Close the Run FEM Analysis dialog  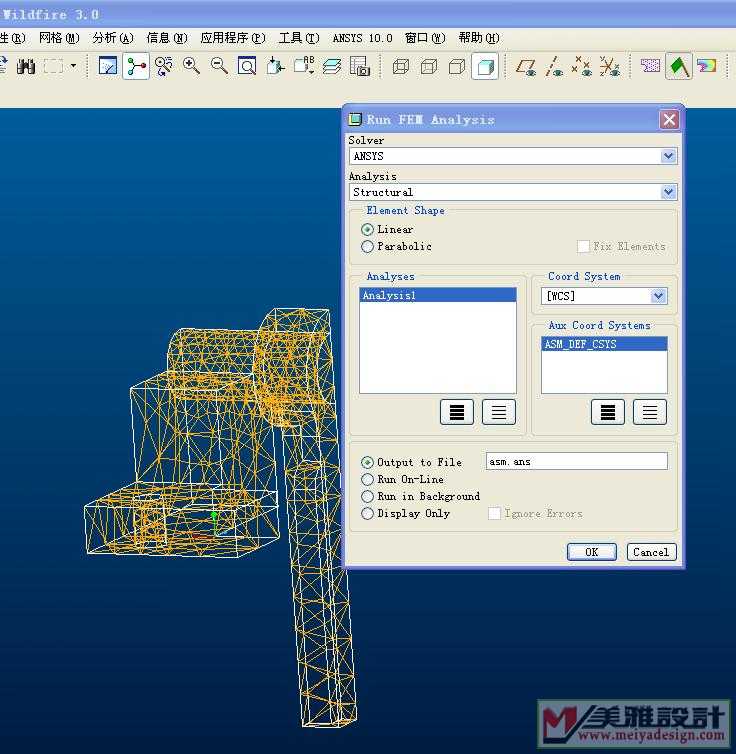click(x=669, y=119)
